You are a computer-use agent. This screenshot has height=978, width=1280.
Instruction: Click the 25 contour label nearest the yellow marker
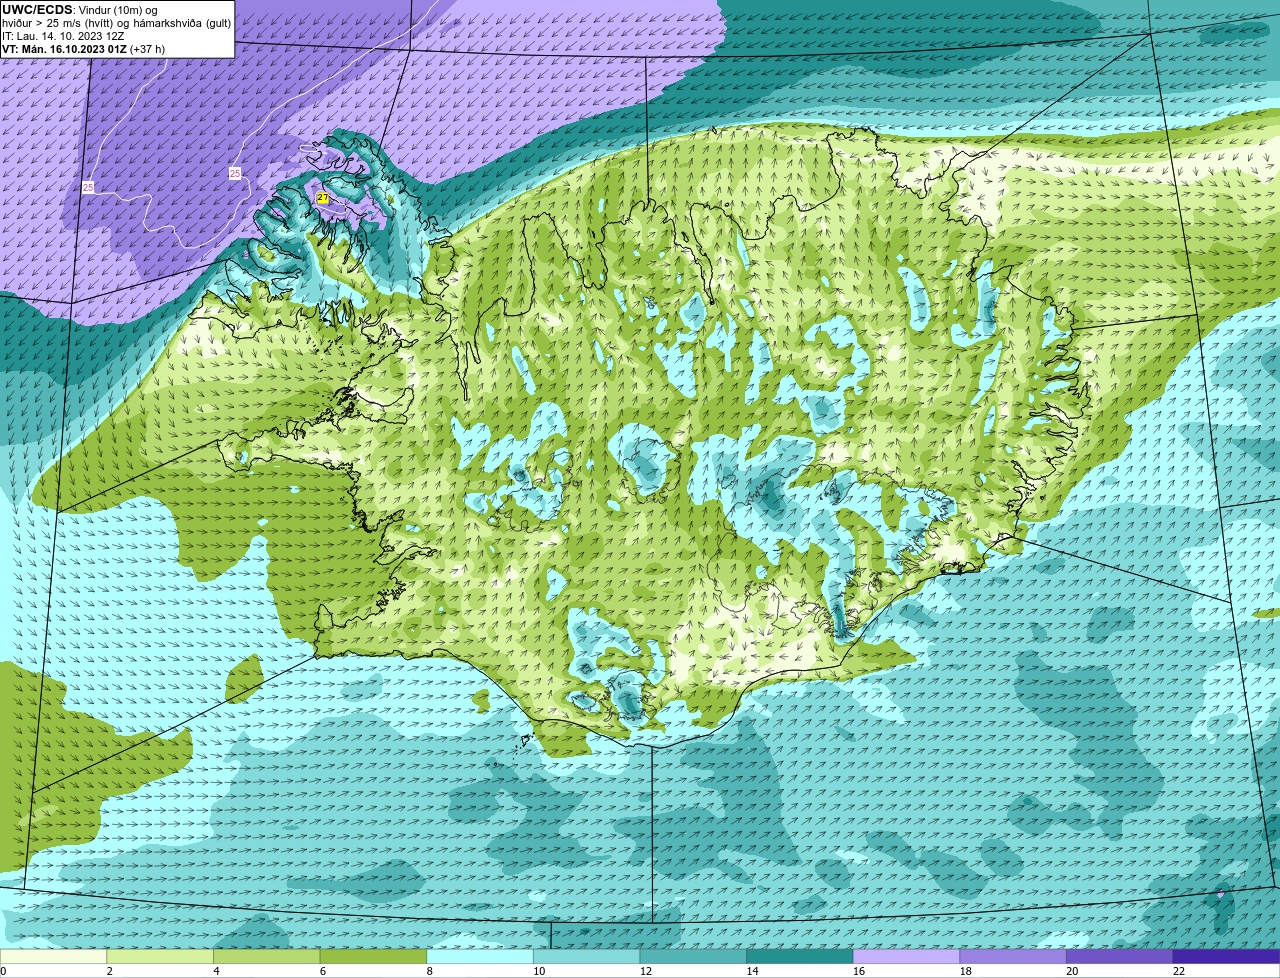235,173
